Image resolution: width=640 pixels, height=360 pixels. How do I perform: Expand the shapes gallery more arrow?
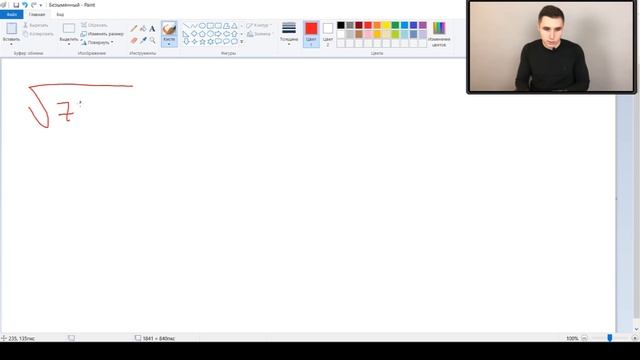pos(242,42)
